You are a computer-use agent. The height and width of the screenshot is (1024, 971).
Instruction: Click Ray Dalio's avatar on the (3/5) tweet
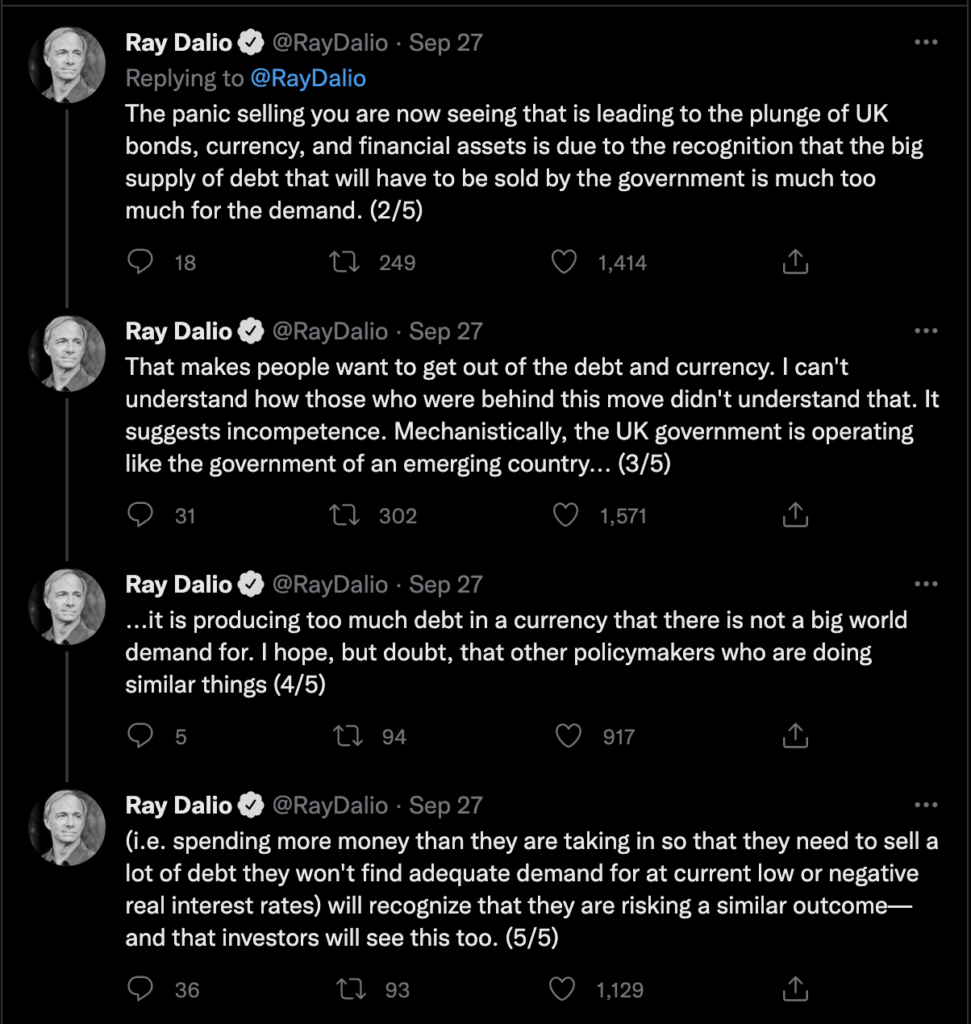[67, 353]
